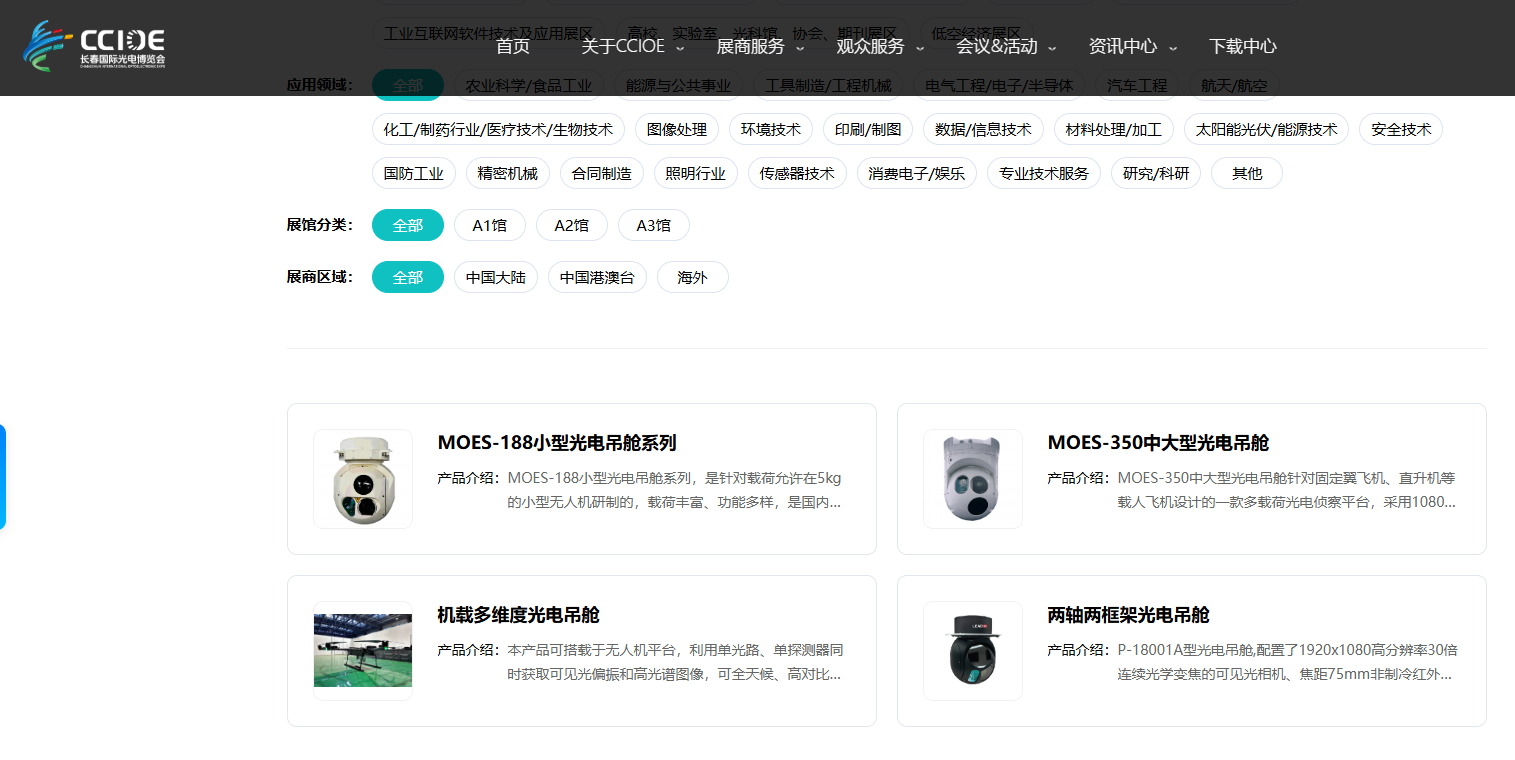The image size is (1515, 760).
Task: Open MOES-350 large pod product image
Action: click(973, 479)
